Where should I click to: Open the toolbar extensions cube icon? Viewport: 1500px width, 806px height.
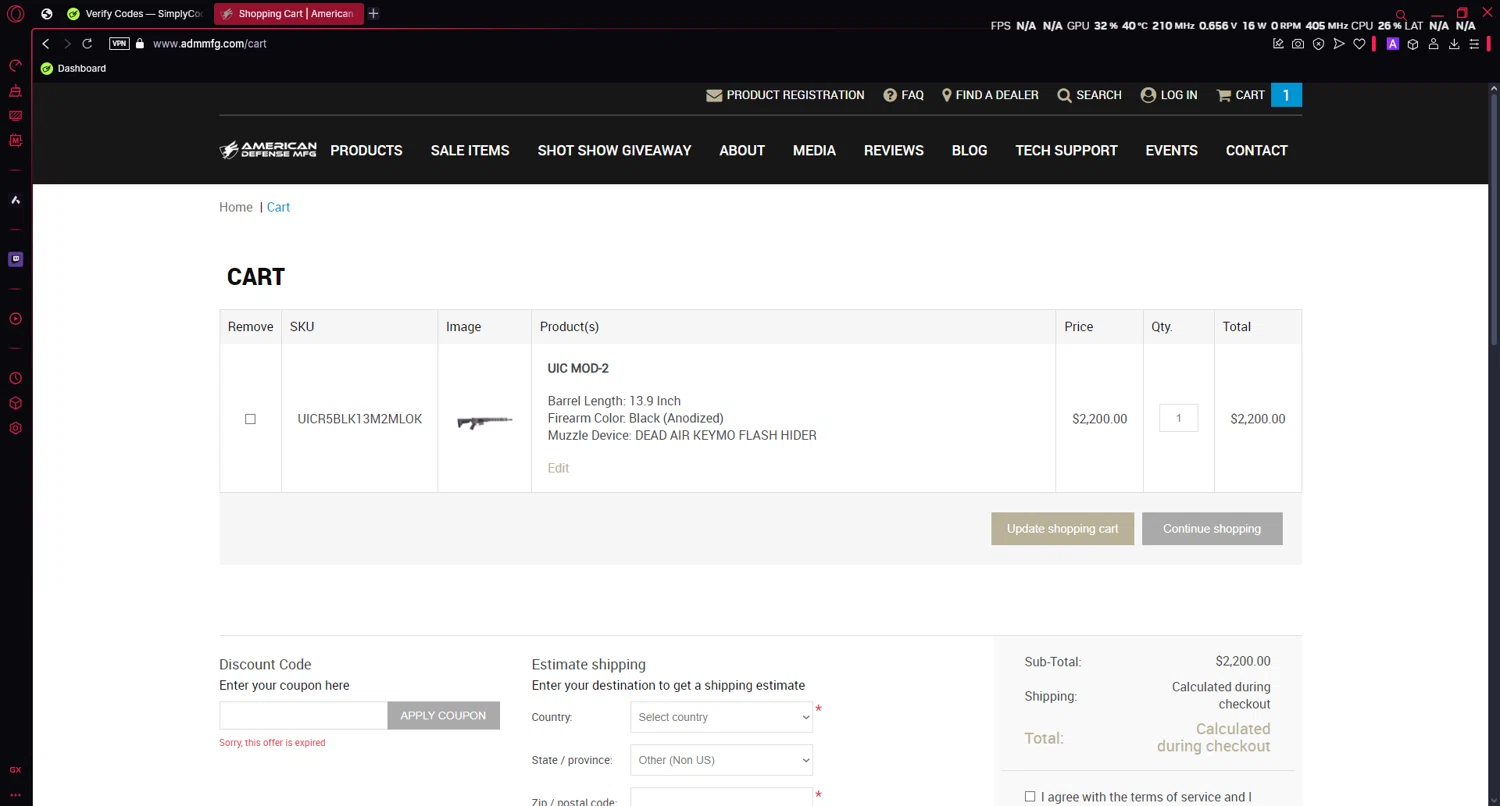[x=1413, y=44]
